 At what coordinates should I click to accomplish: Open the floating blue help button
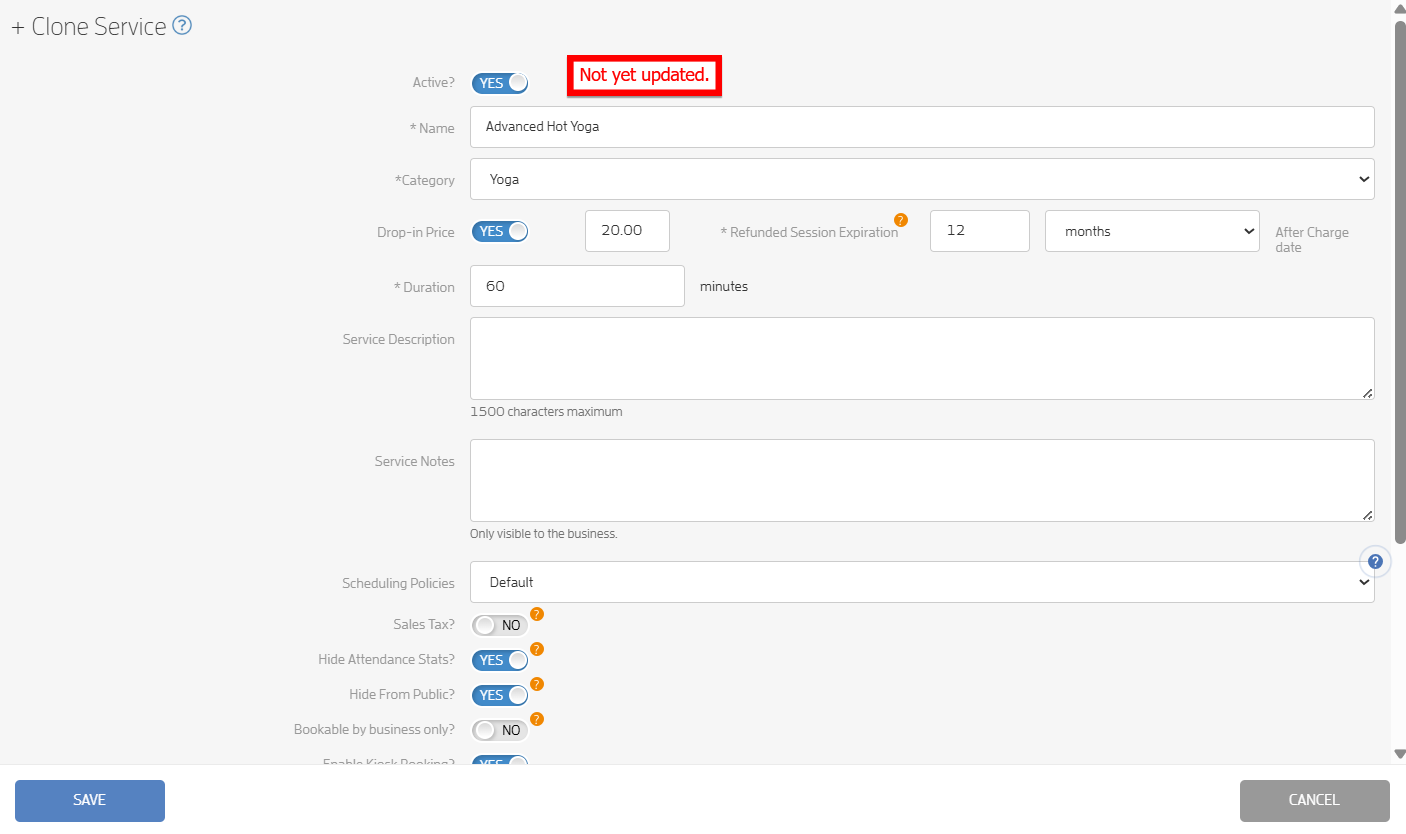(1375, 561)
